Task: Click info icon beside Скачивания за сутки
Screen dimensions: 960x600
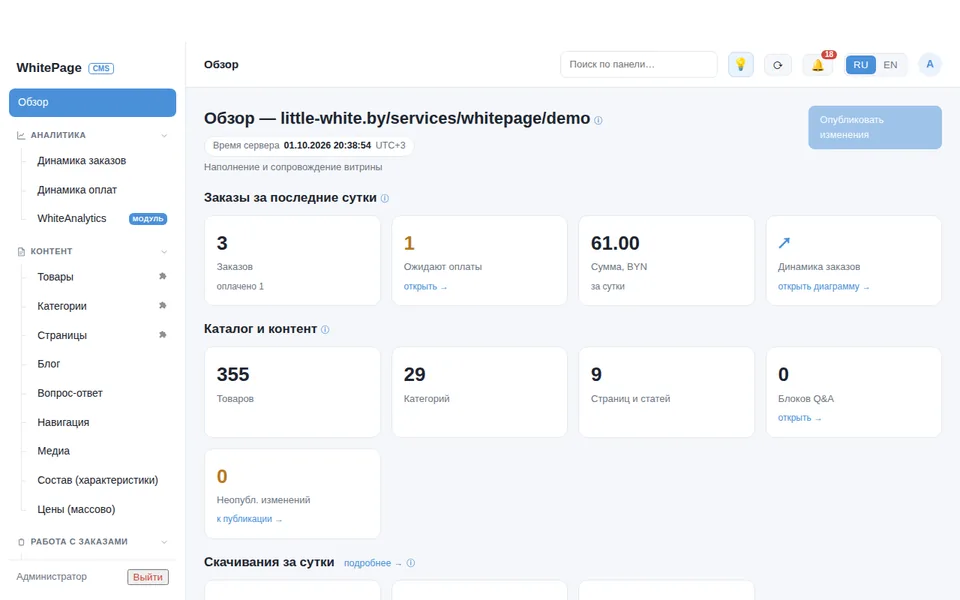Action: click(411, 563)
